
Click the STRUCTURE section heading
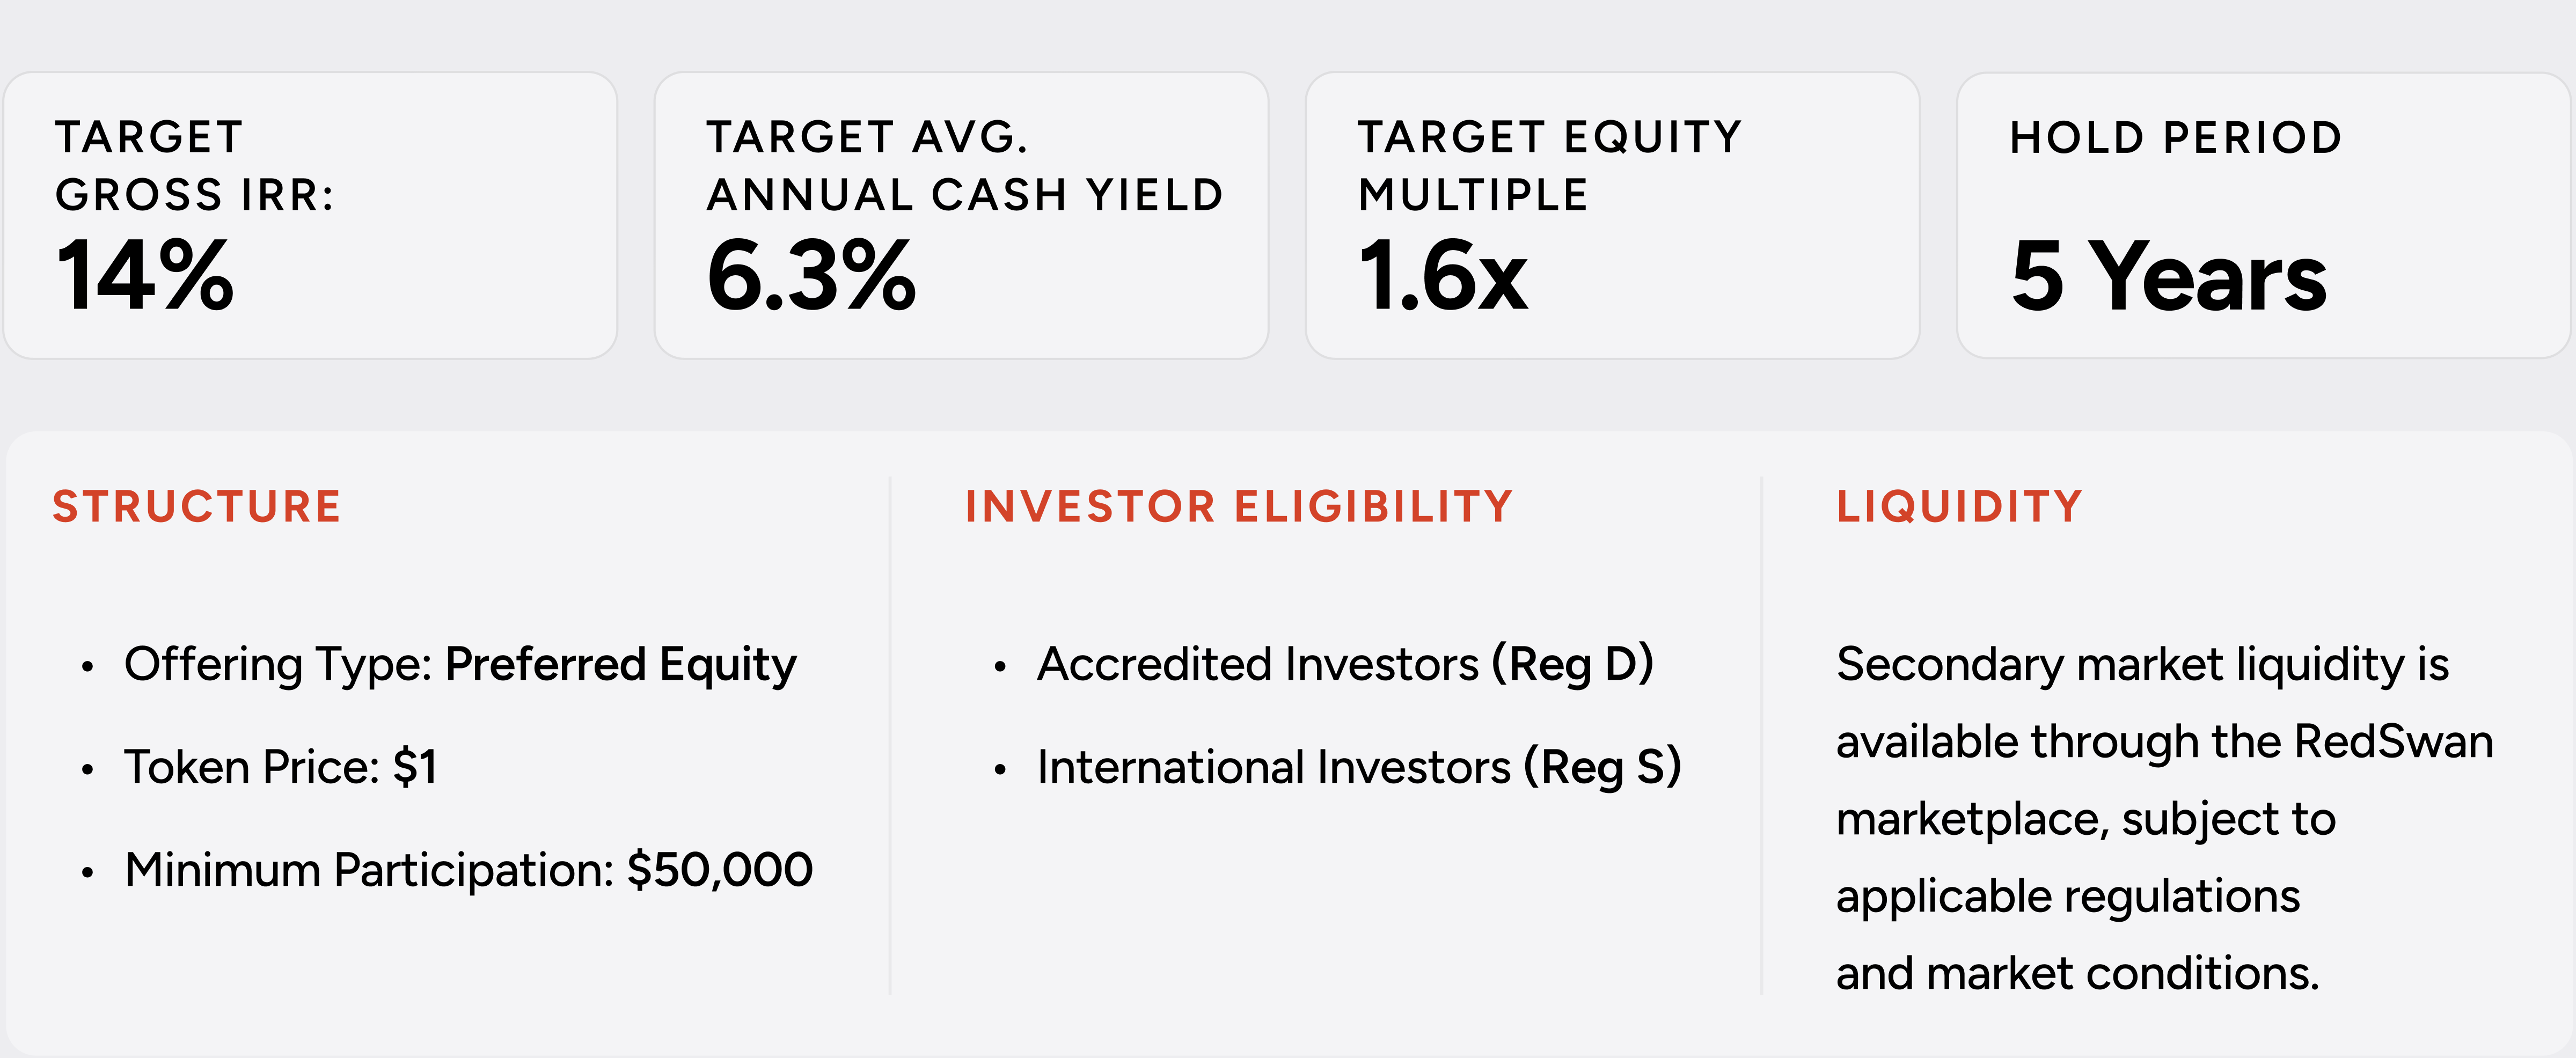(x=197, y=506)
